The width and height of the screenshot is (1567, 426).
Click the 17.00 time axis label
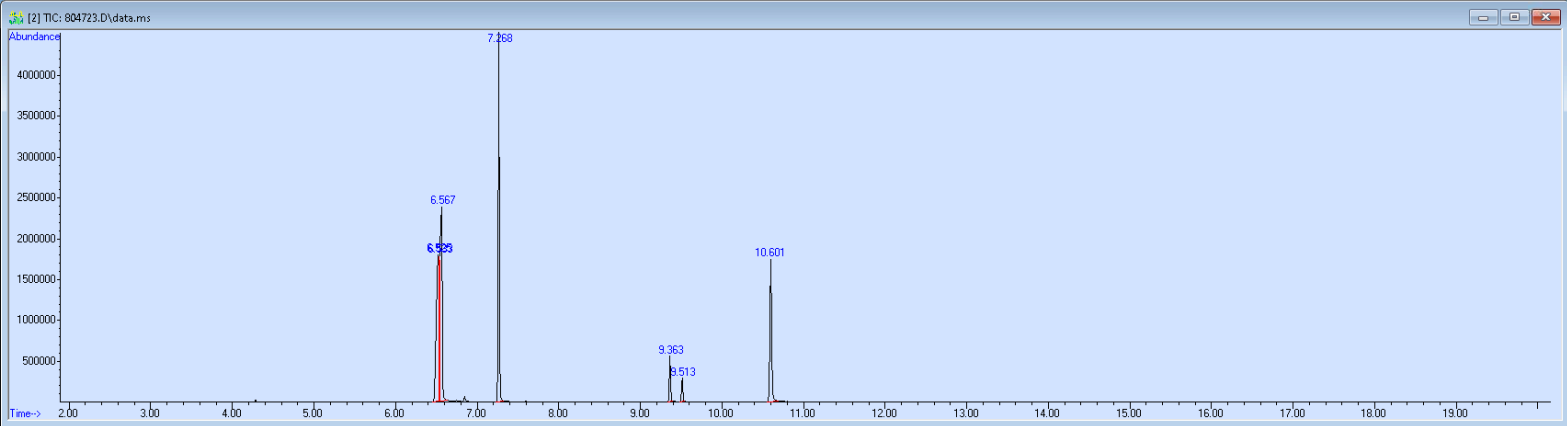coord(1292,412)
